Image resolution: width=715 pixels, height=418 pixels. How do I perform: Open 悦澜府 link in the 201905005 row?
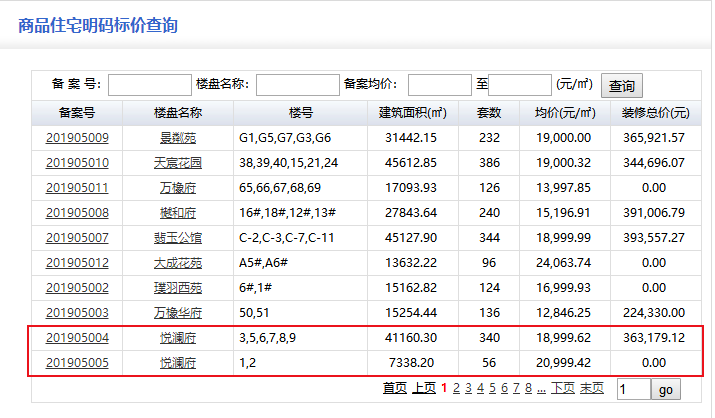pyautogui.click(x=178, y=363)
